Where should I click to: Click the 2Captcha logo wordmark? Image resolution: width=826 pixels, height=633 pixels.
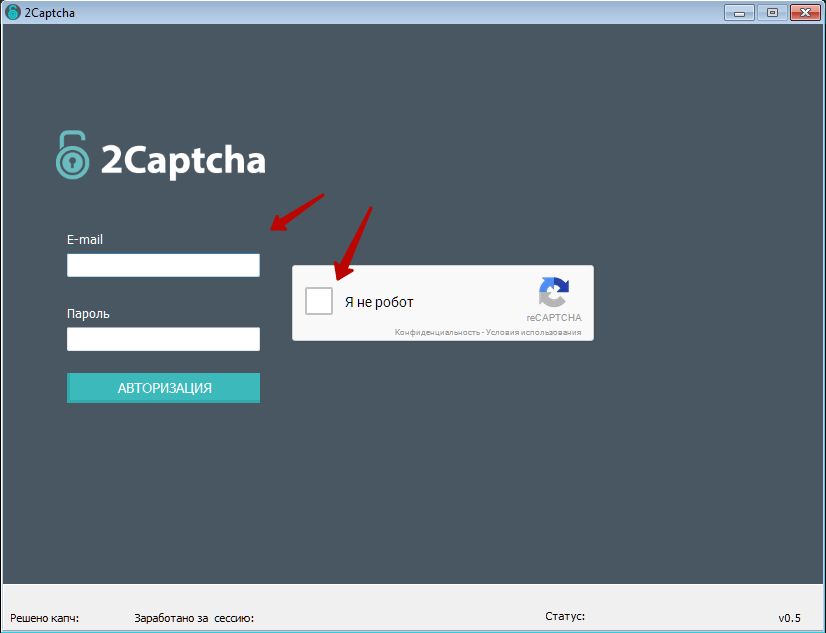[183, 160]
